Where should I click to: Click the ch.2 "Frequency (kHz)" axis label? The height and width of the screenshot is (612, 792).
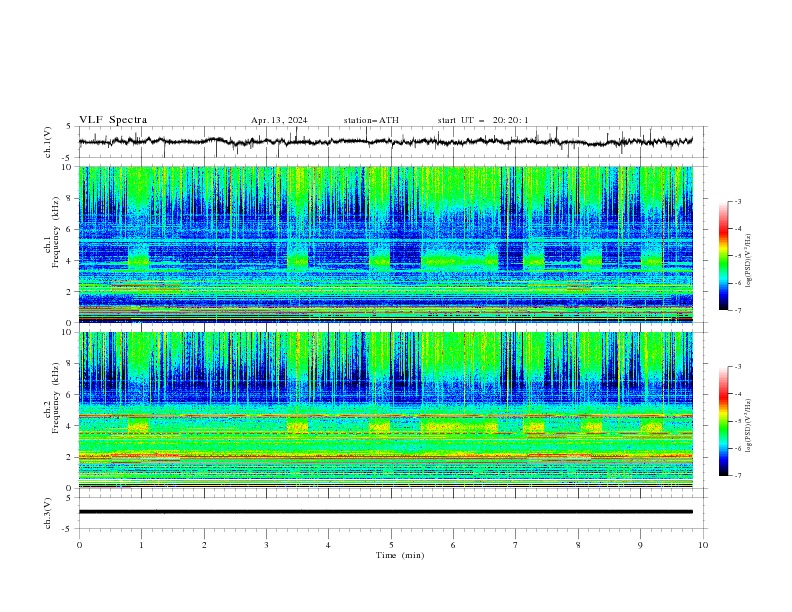click(56, 398)
